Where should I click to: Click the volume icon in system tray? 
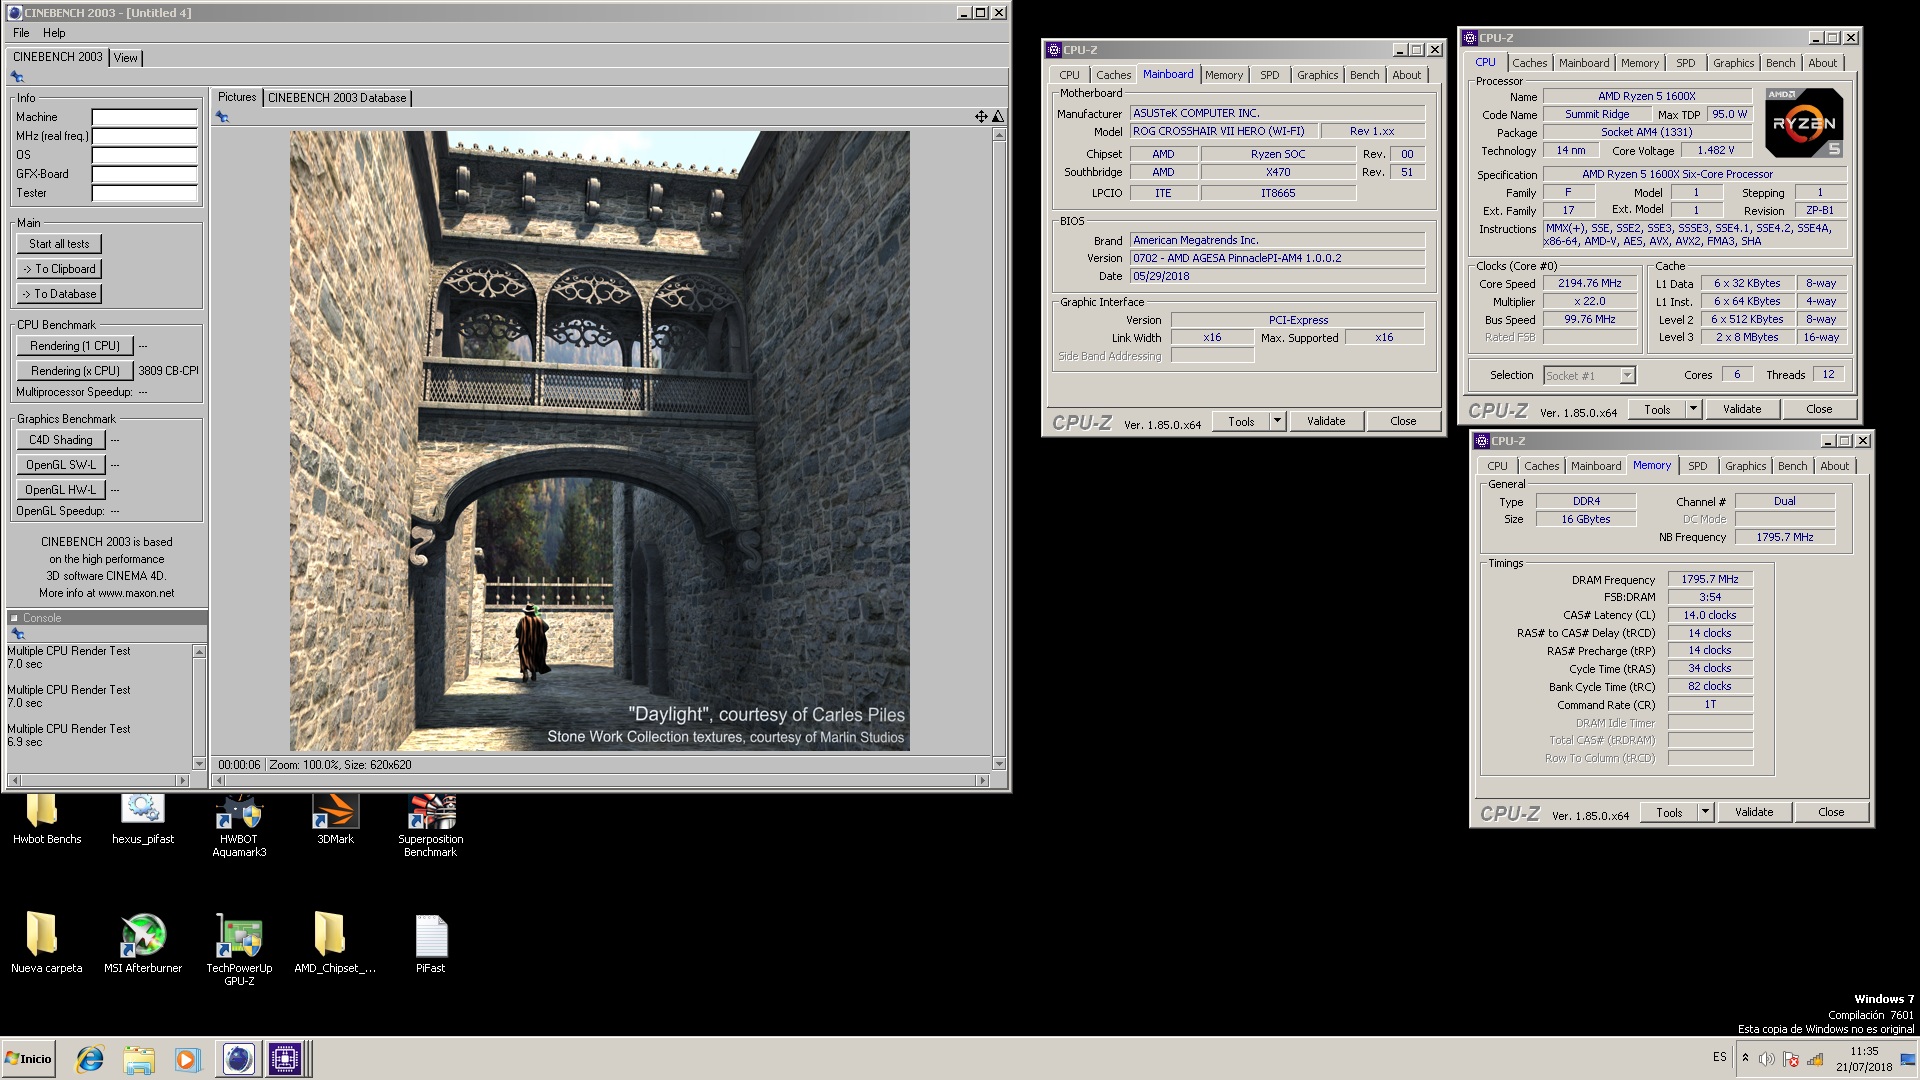coord(1767,1059)
